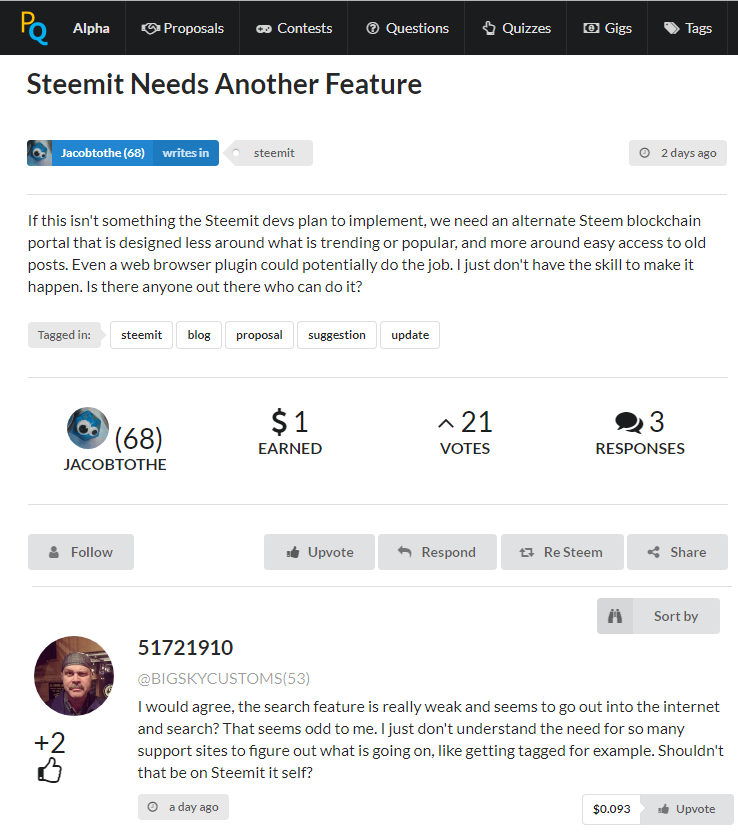Screen dimensions: 738x840
Task: Click the PQ logo icon
Action: 33,28
